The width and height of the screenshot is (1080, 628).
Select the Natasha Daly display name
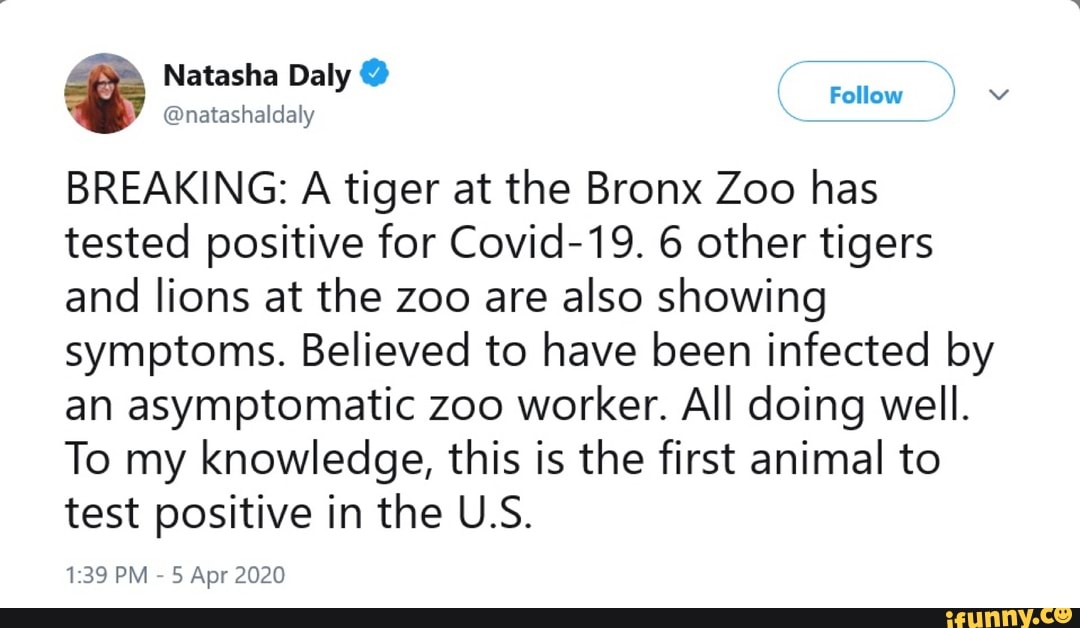coord(257,73)
